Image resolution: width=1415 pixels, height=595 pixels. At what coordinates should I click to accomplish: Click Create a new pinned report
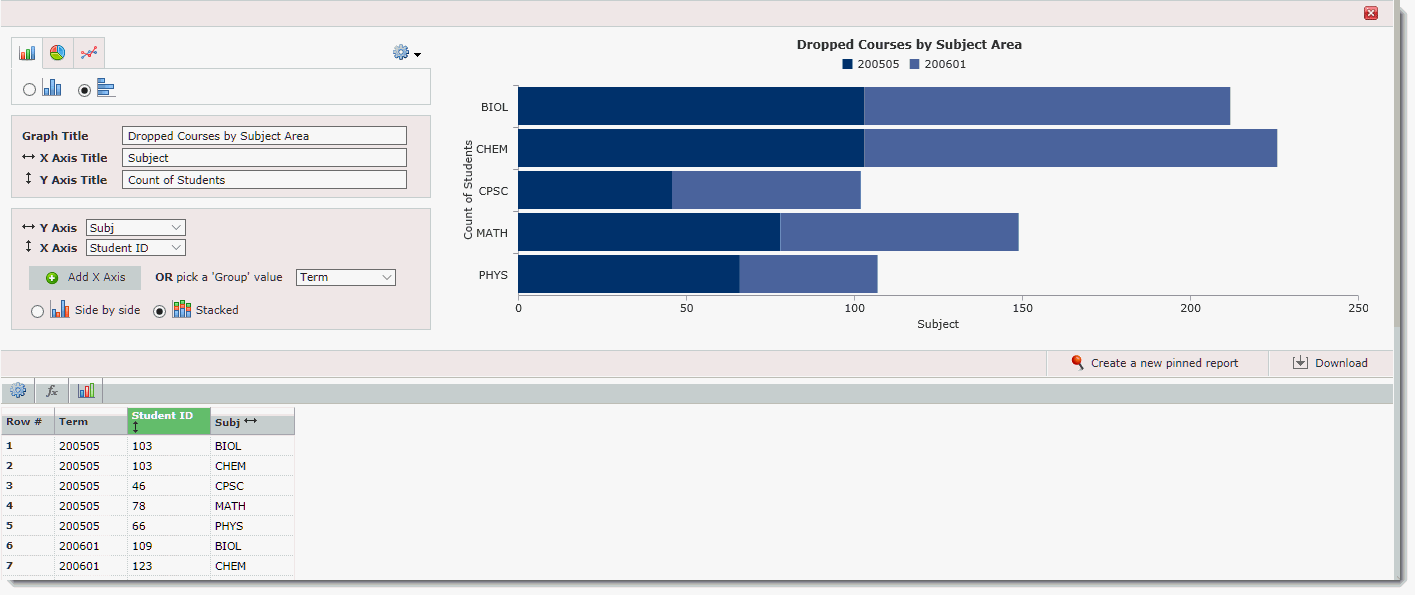click(1156, 363)
